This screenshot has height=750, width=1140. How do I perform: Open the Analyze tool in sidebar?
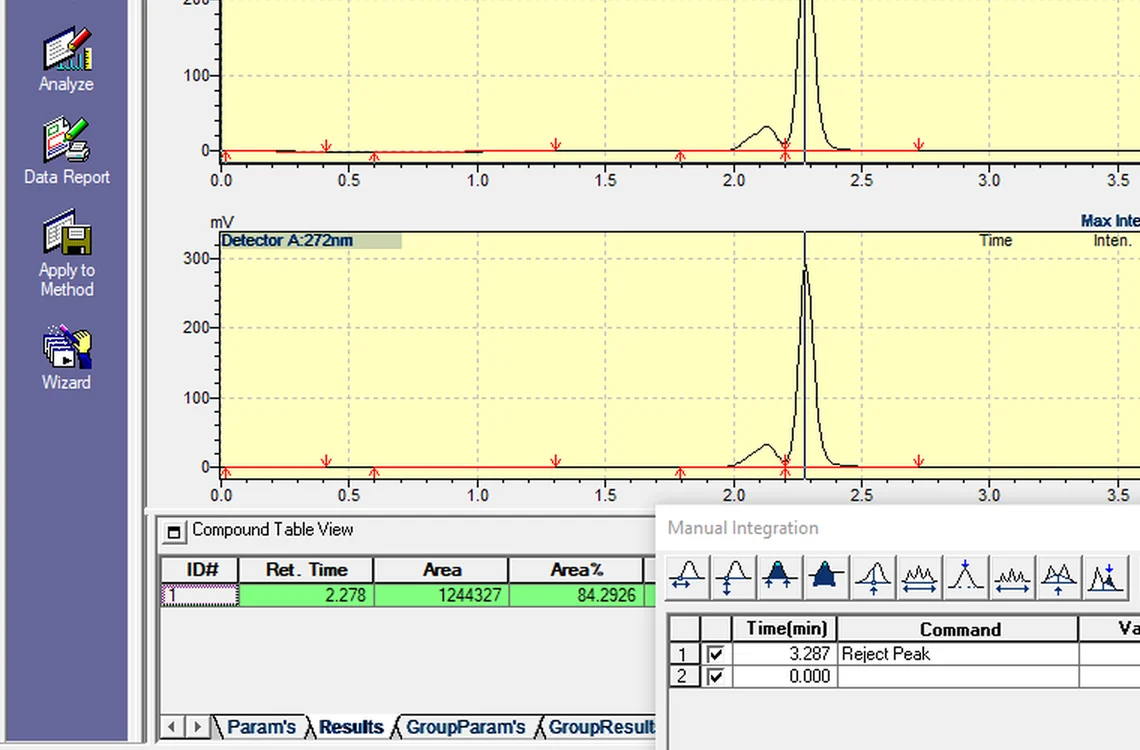coord(66,60)
